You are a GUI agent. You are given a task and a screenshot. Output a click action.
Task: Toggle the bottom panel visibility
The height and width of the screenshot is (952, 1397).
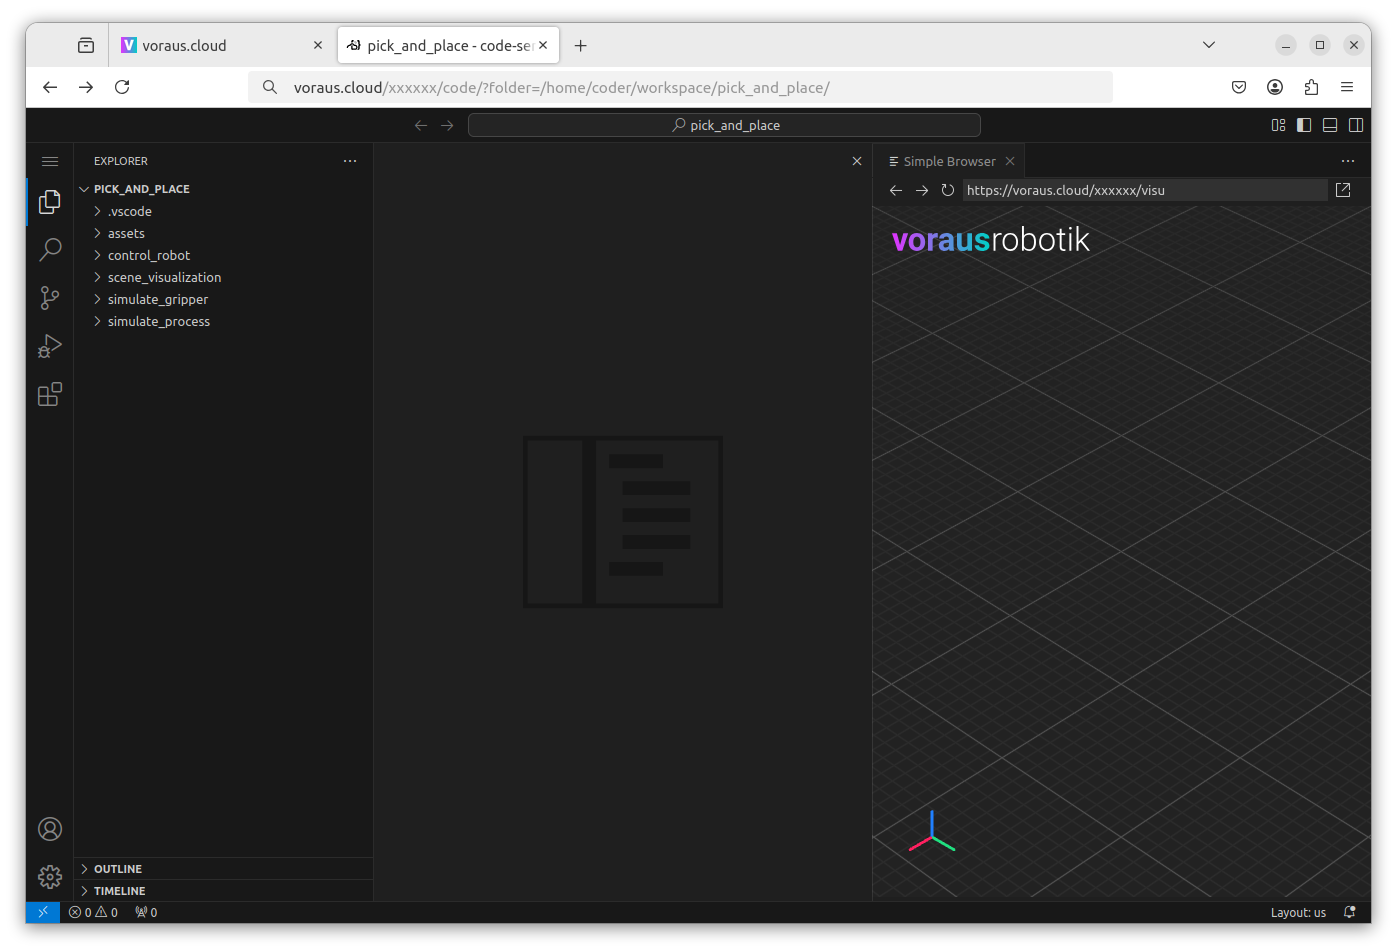[1330, 125]
